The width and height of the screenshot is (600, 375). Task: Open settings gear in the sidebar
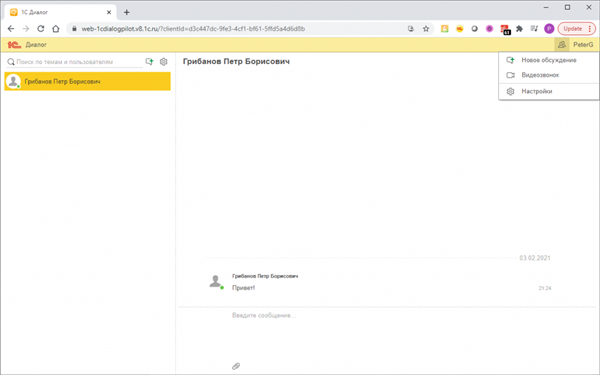click(164, 62)
